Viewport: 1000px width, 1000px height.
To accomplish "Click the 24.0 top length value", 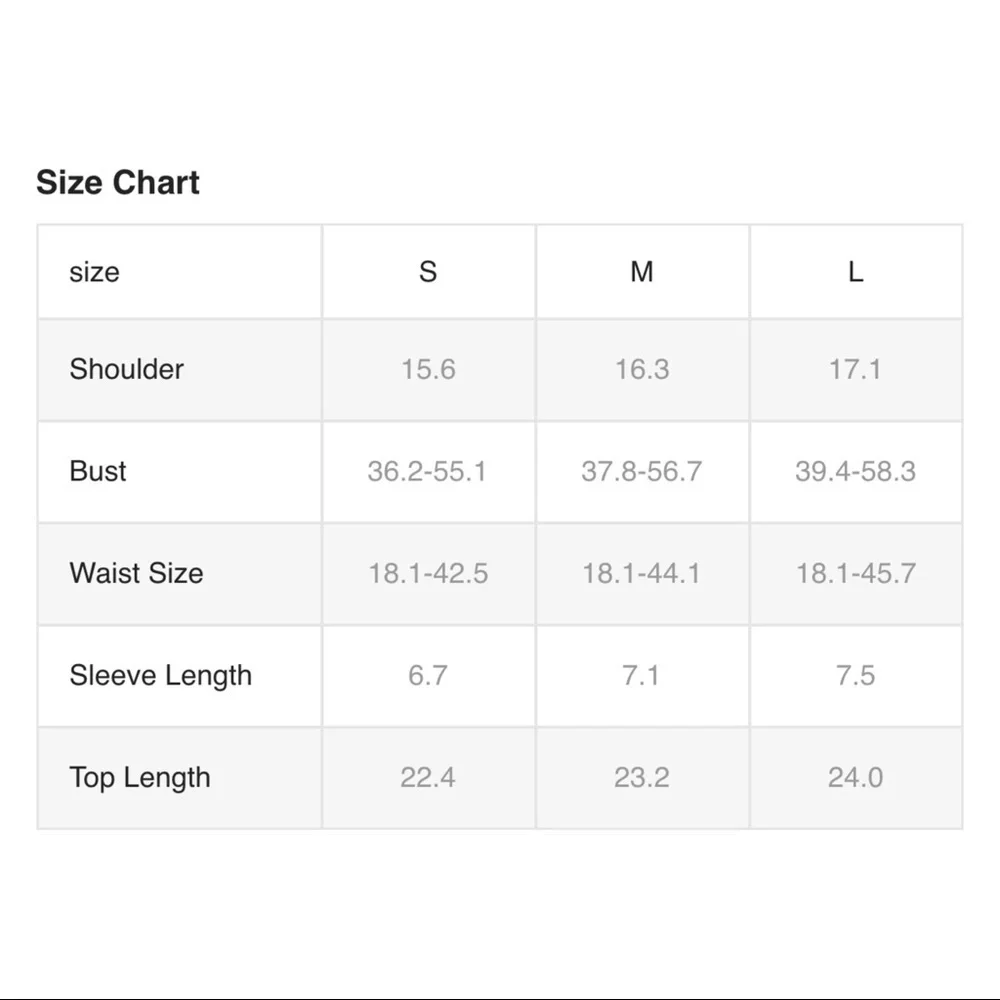I will coord(855,777).
